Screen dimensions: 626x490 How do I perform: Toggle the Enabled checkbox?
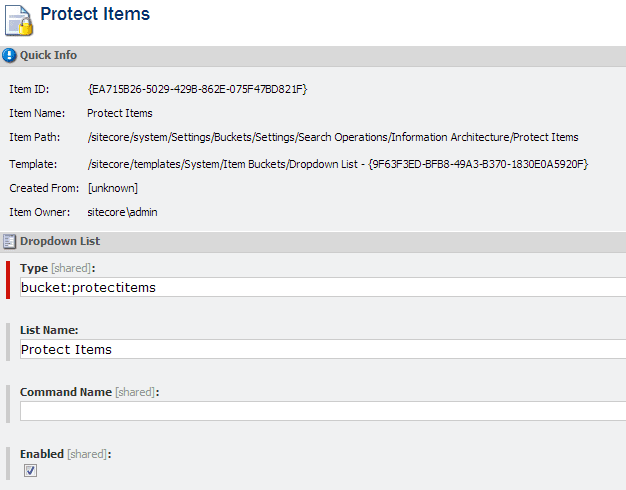(x=31, y=471)
